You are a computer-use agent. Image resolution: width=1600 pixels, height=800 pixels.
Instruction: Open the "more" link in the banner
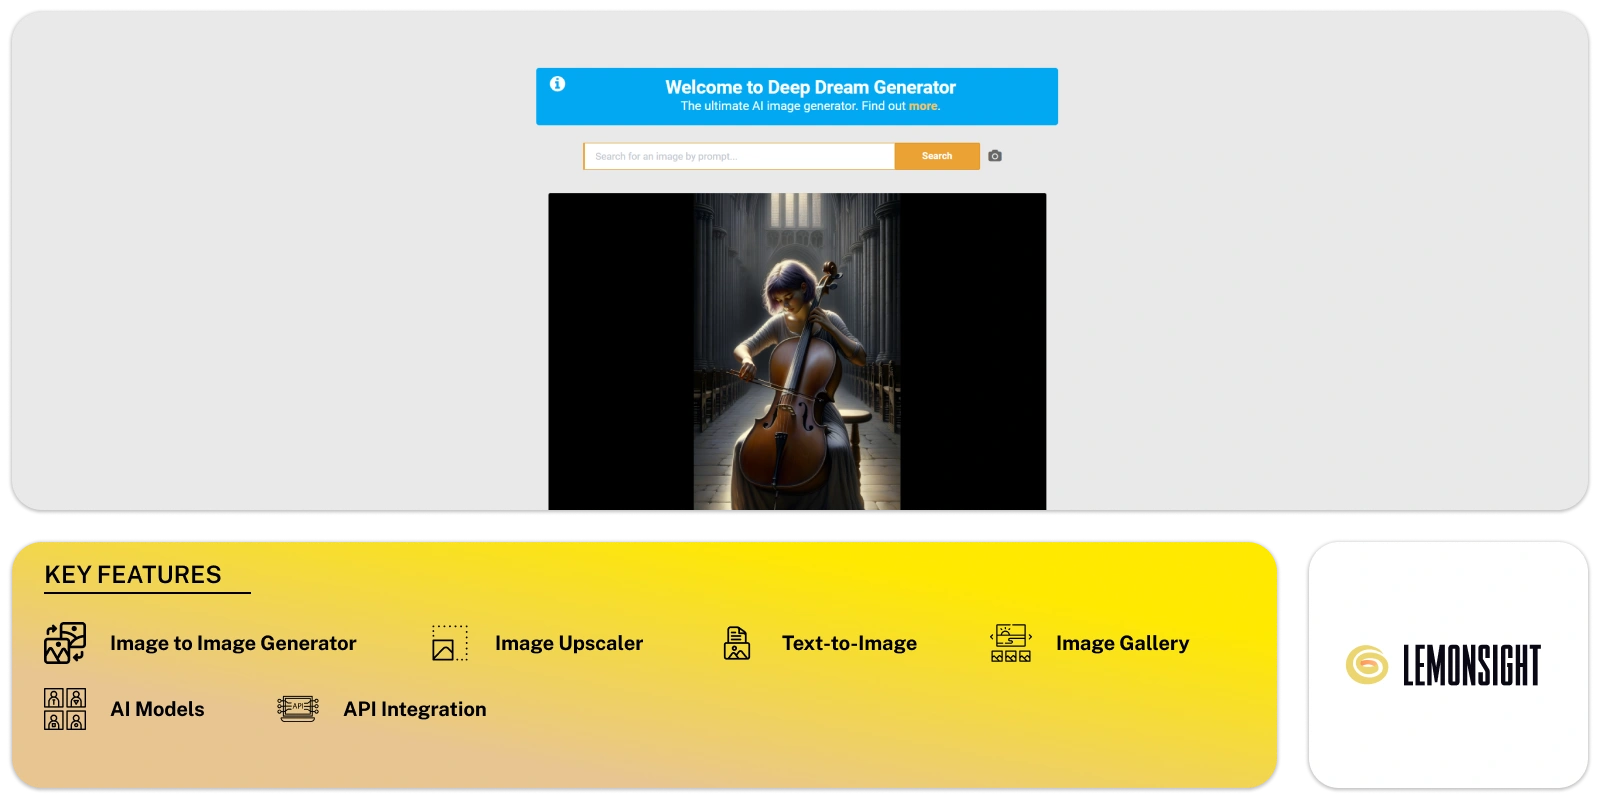(923, 106)
